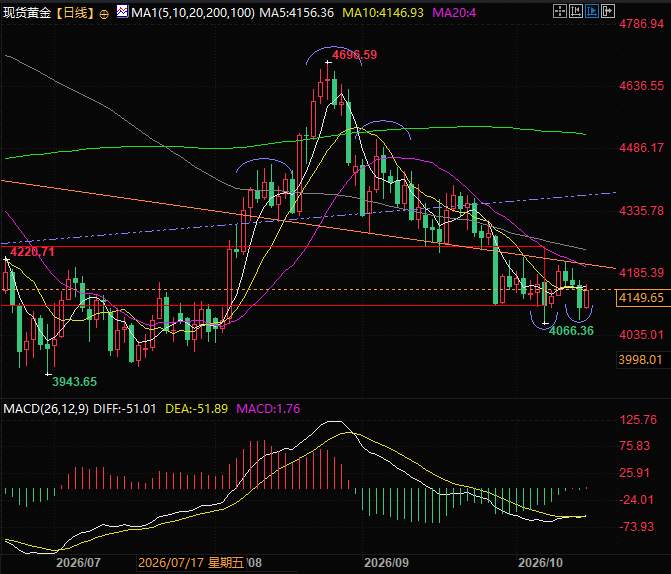The width and height of the screenshot is (671, 574).
Task: Click the chart axis shrink icon
Action: tap(576, 11)
